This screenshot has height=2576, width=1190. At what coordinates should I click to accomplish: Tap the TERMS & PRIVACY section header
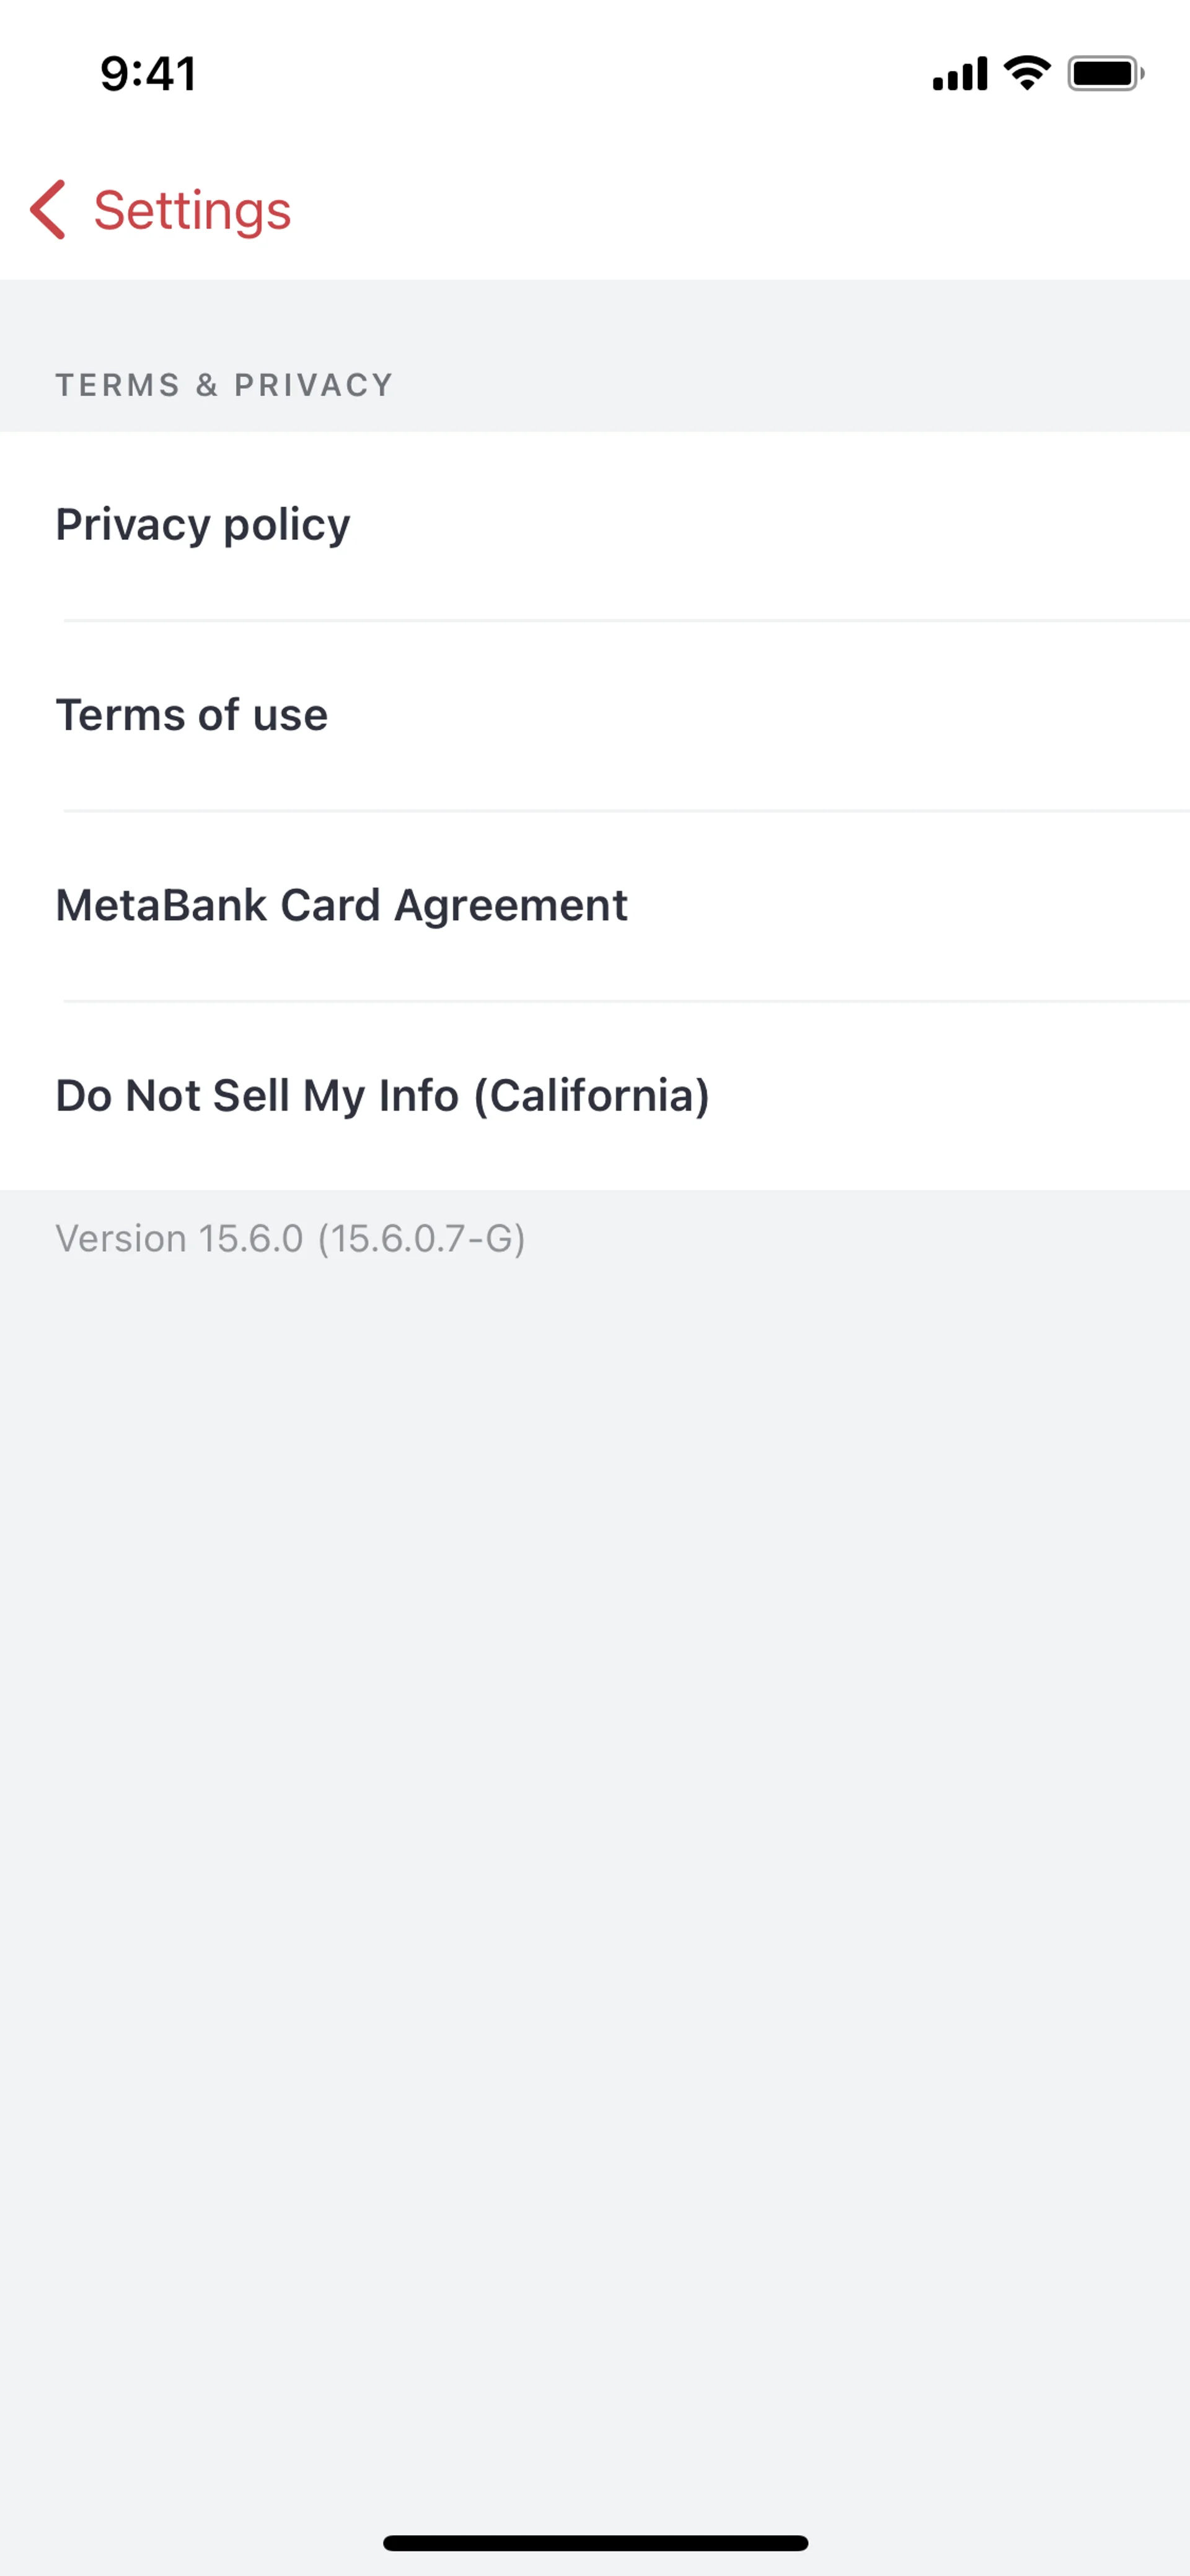click(x=224, y=385)
